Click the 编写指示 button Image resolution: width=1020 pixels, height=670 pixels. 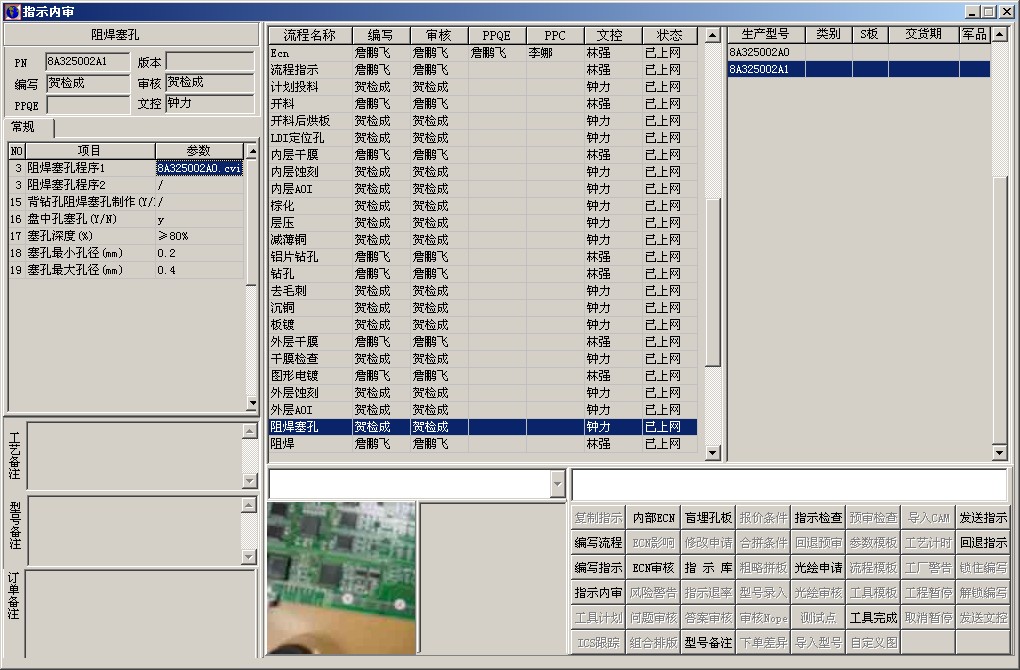tap(598, 568)
